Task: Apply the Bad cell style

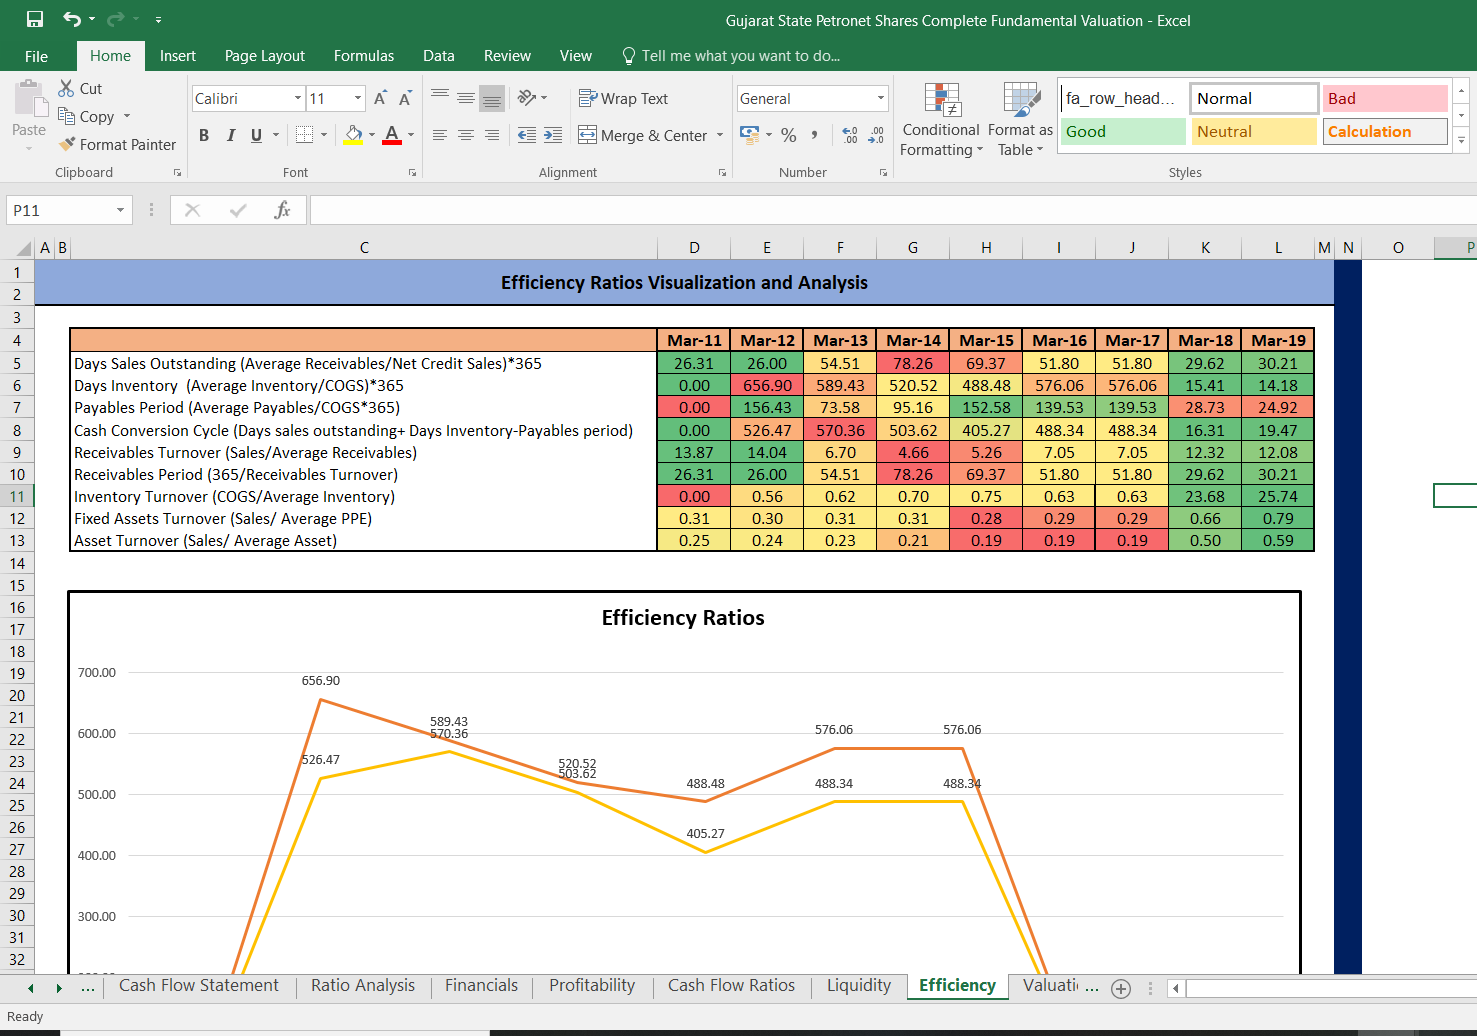Action: [x=1385, y=98]
